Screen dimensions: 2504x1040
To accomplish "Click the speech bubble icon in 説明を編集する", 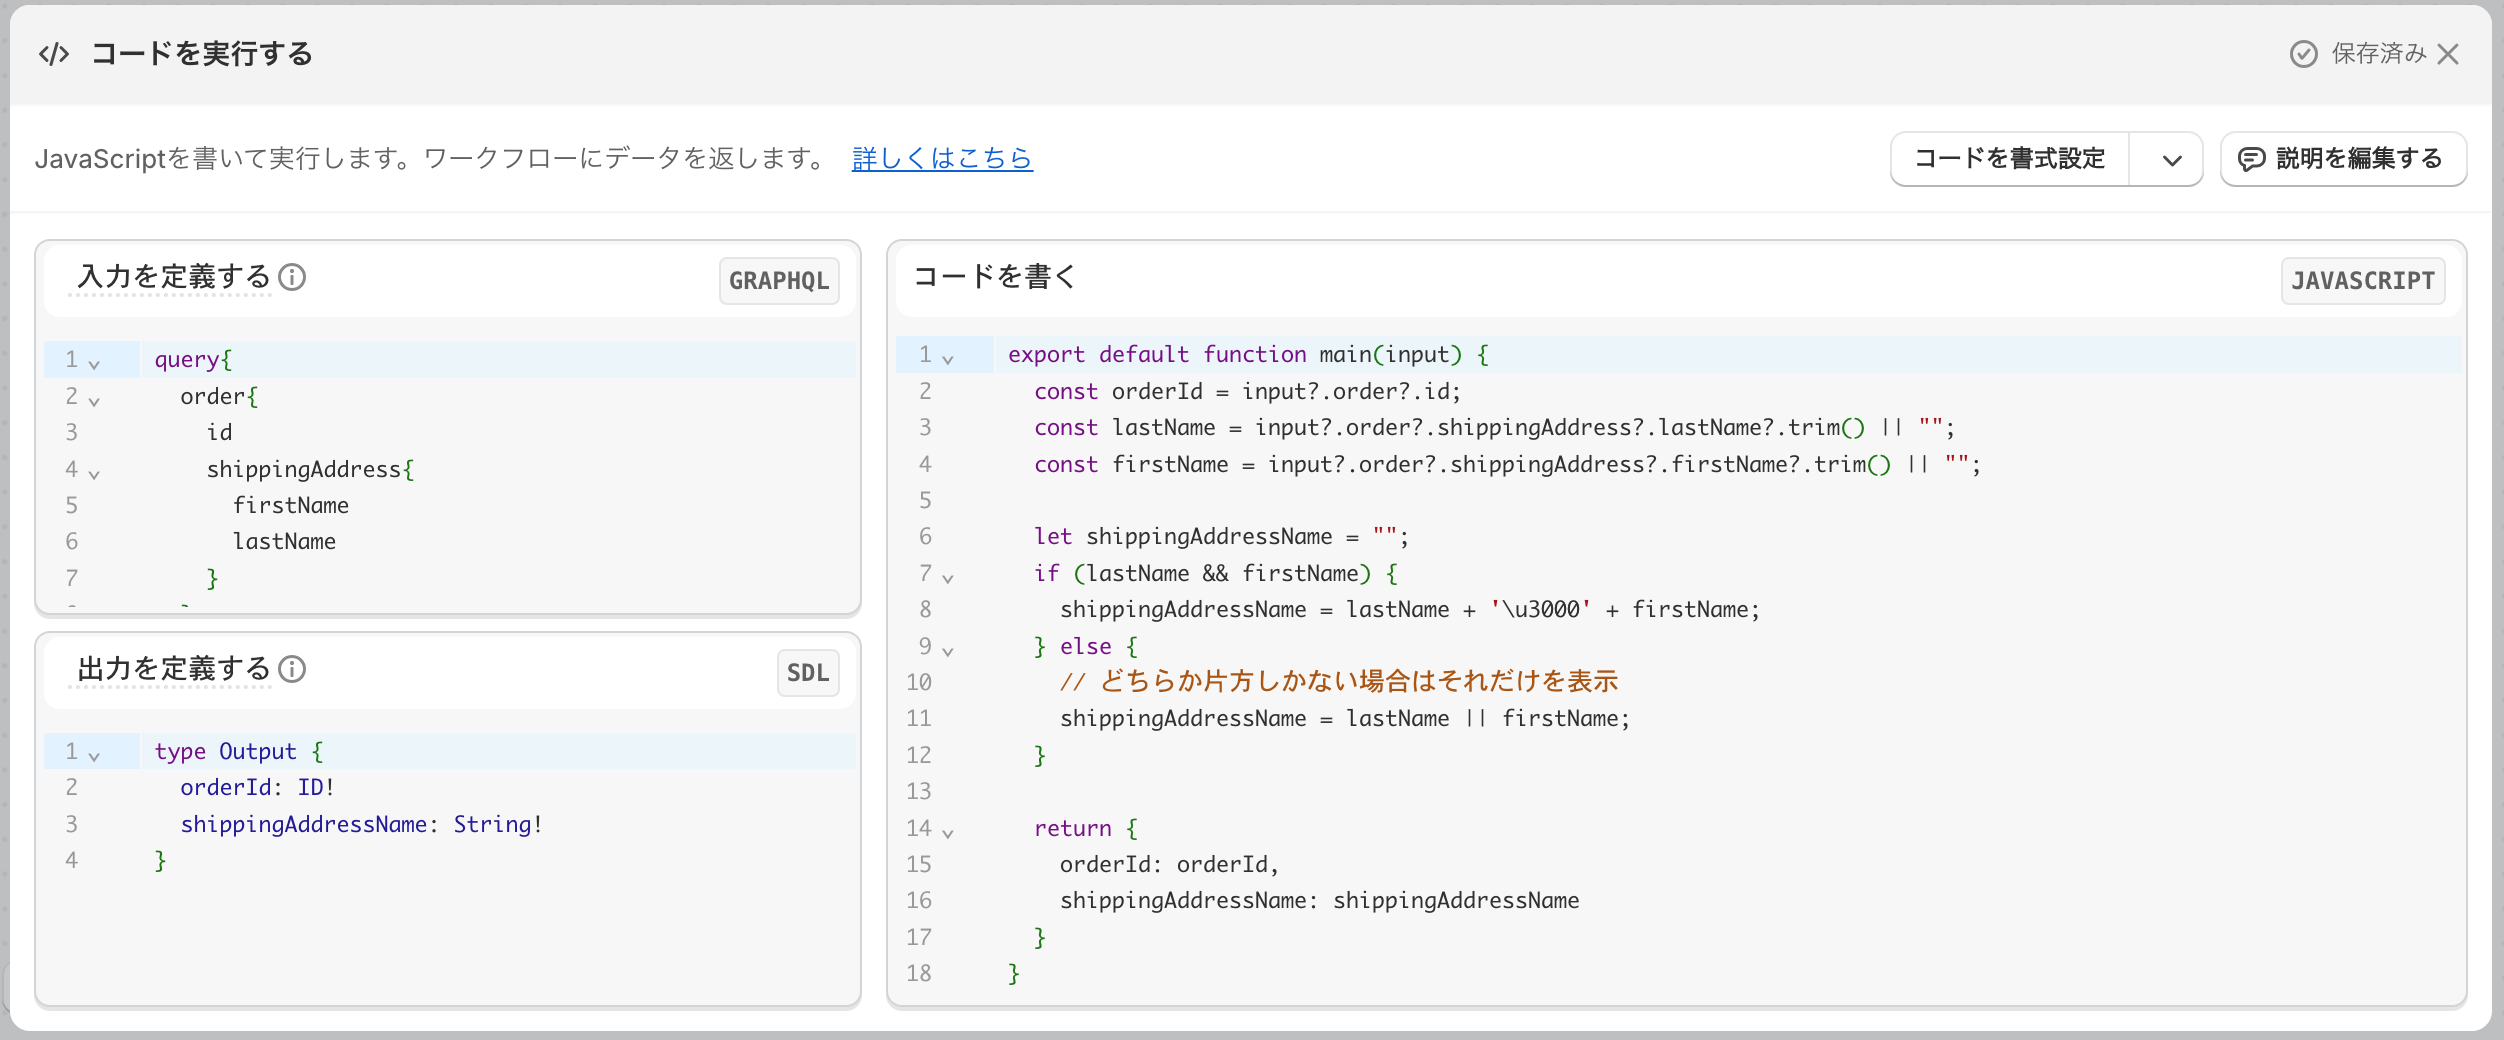I will (2251, 160).
